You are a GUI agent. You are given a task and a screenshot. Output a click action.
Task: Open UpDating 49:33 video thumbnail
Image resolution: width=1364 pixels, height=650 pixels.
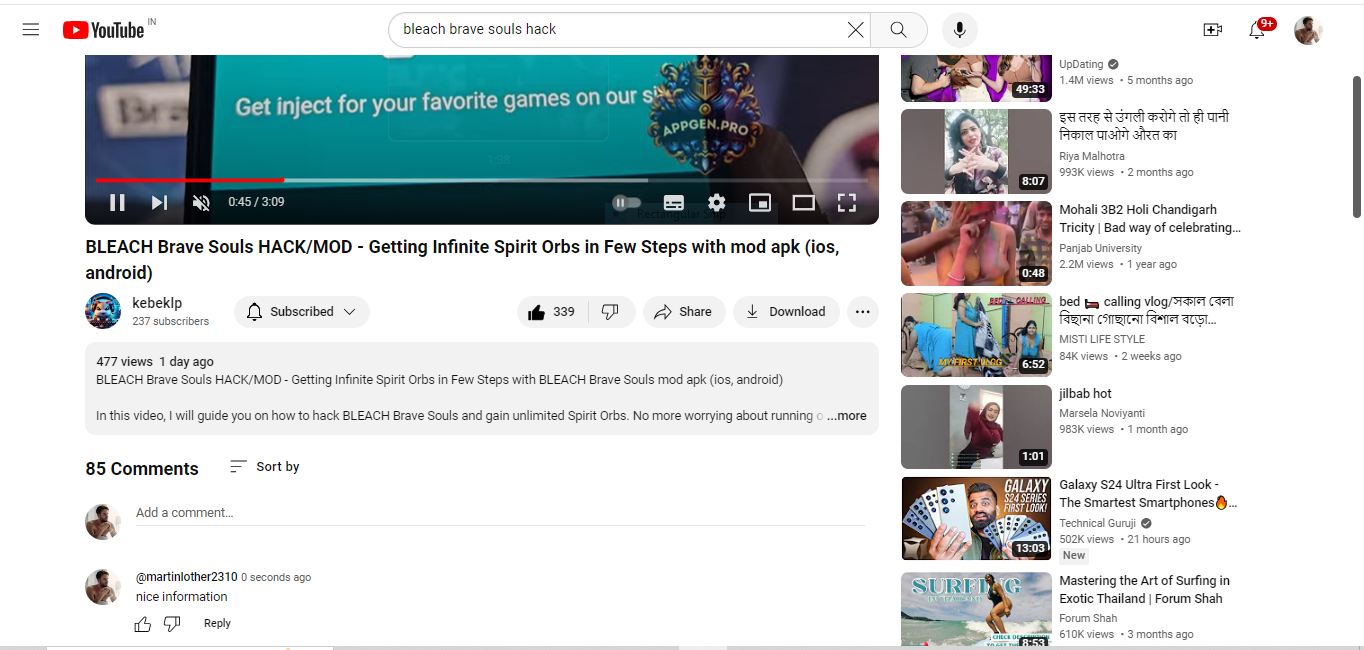point(976,78)
